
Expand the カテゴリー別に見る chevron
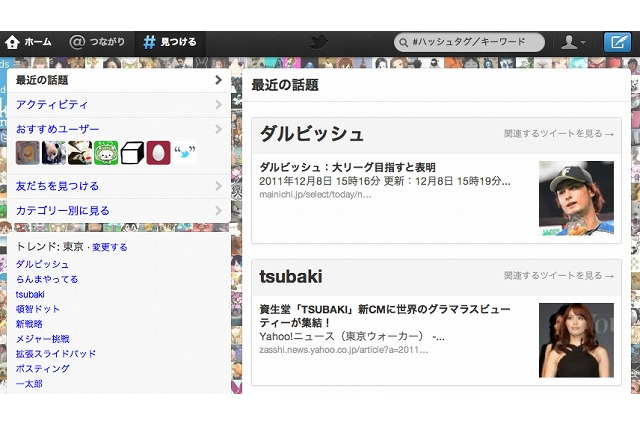(218, 210)
